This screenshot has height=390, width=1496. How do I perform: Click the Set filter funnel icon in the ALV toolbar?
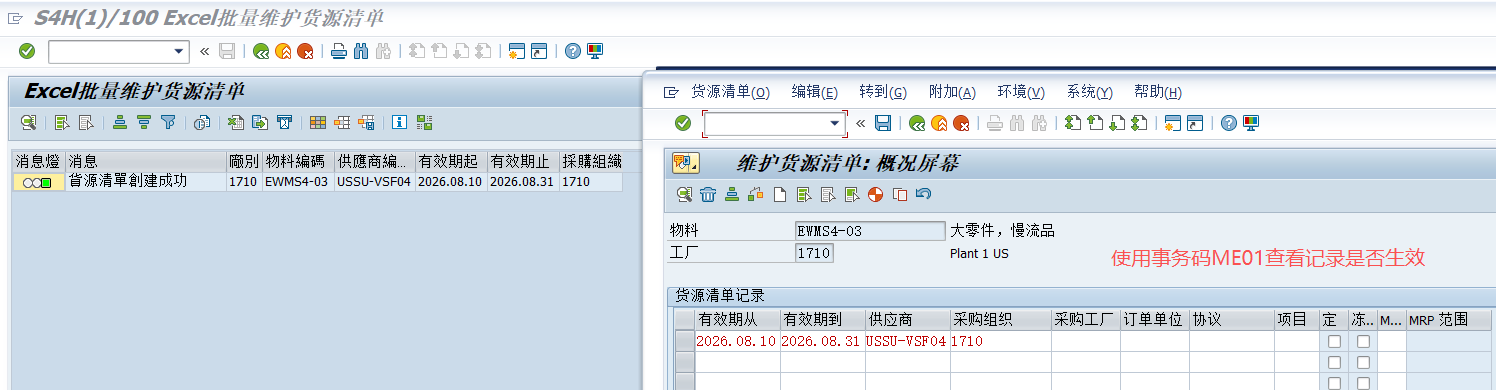point(168,123)
